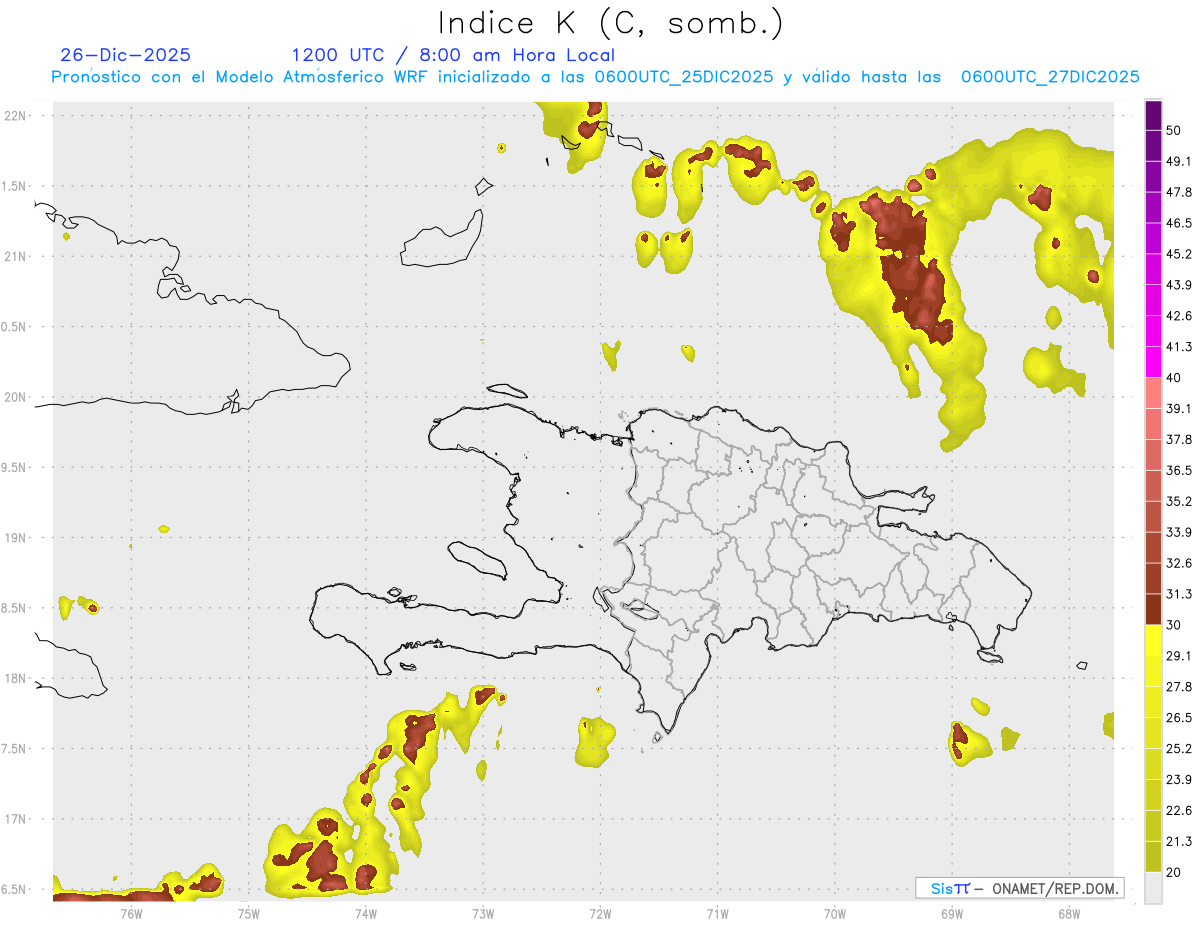The width and height of the screenshot is (1200, 927).
Task: Pick the magenta colorbar segment between 41.3 and 42.6
Action: (1153, 331)
